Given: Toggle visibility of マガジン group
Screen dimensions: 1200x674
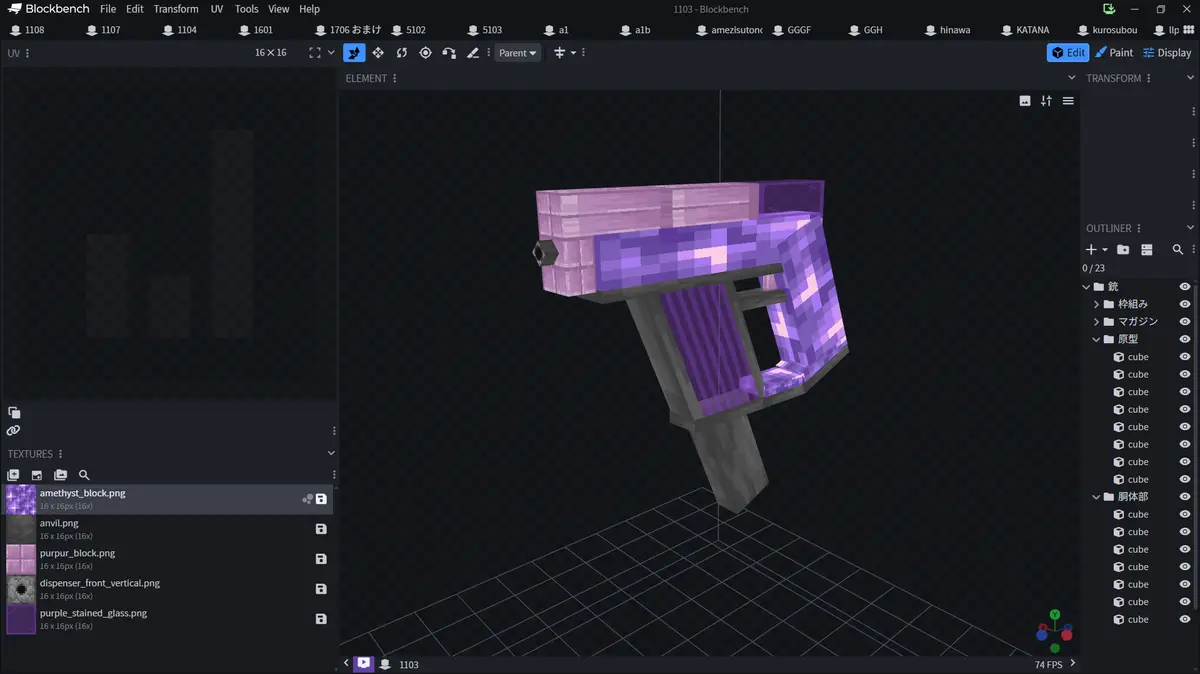Looking at the screenshot, I should point(1185,322).
